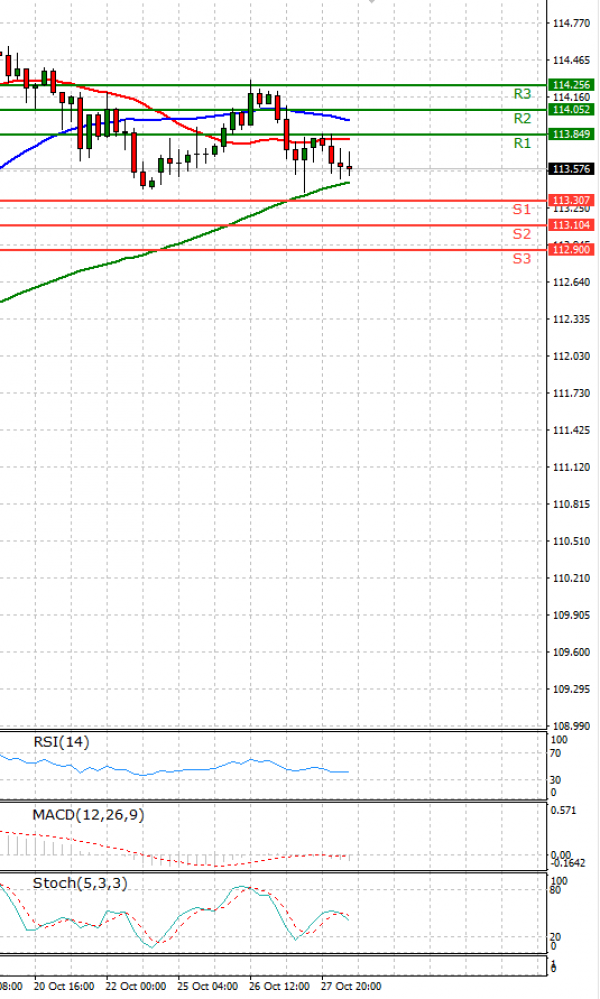Click the RSI scale value 70
Image resolution: width=600 pixels, height=999 pixels.
(555, 753)
